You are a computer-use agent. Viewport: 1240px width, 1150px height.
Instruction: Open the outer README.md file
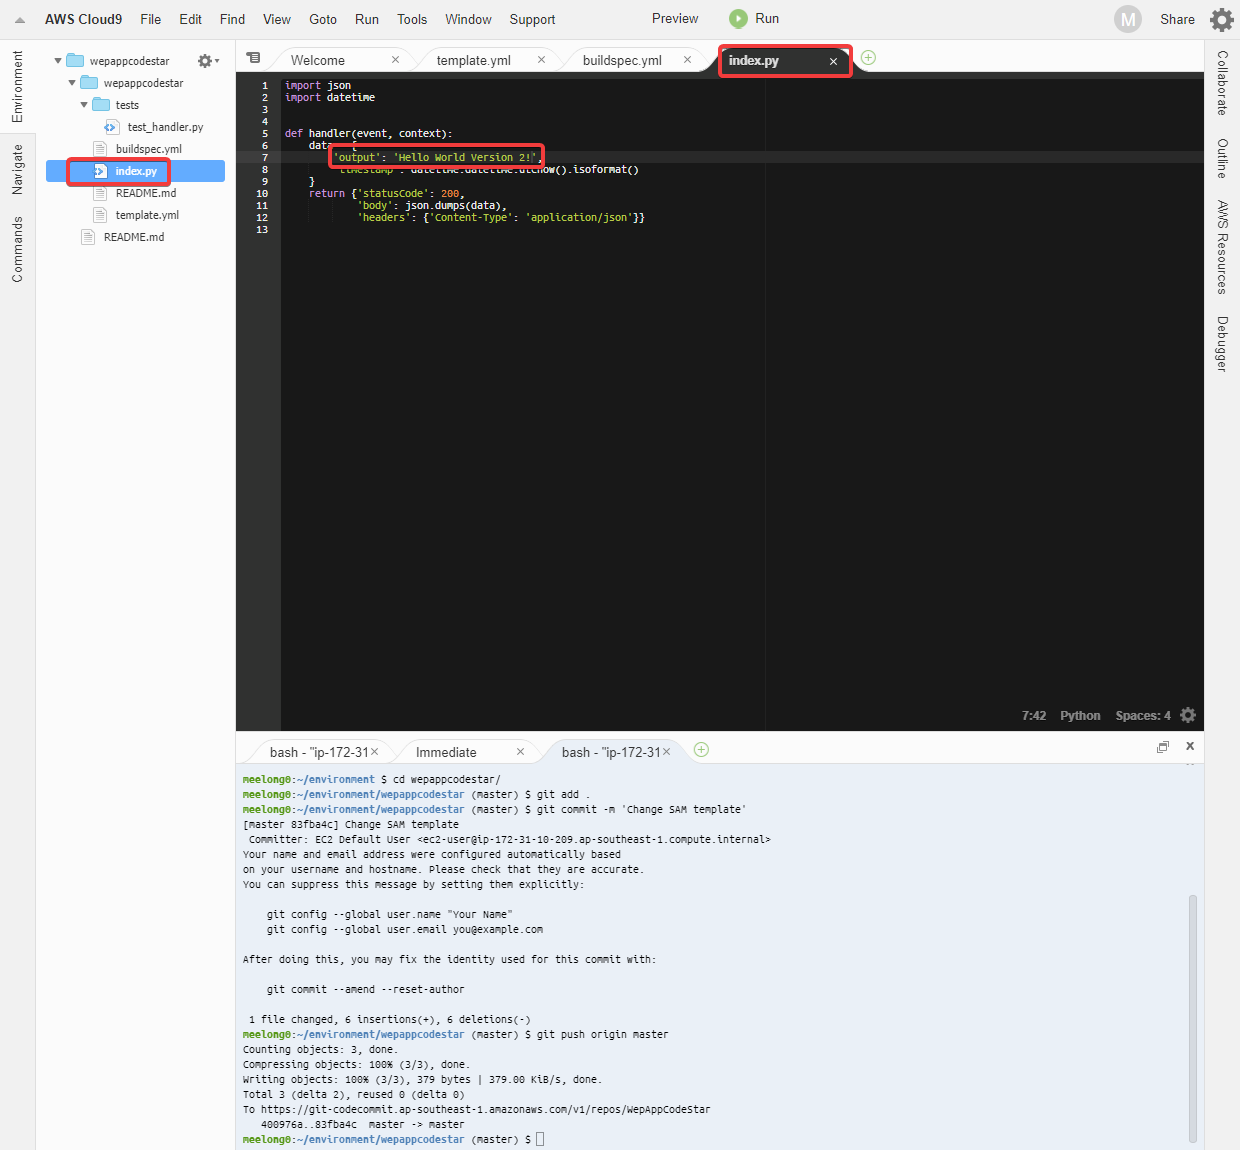click(x=133, y=237)
